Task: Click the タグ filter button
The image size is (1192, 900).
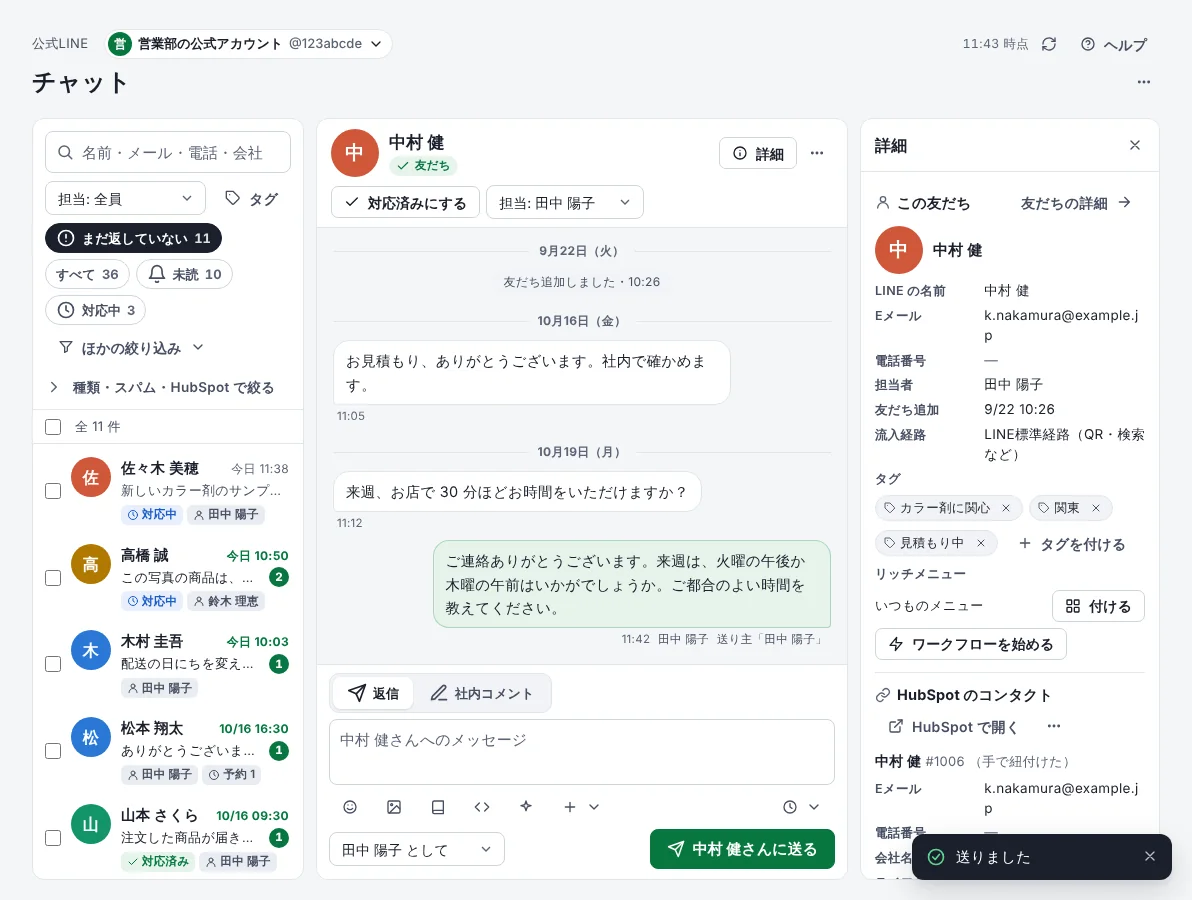Action: pyautogui.click(x=252, y=198)
